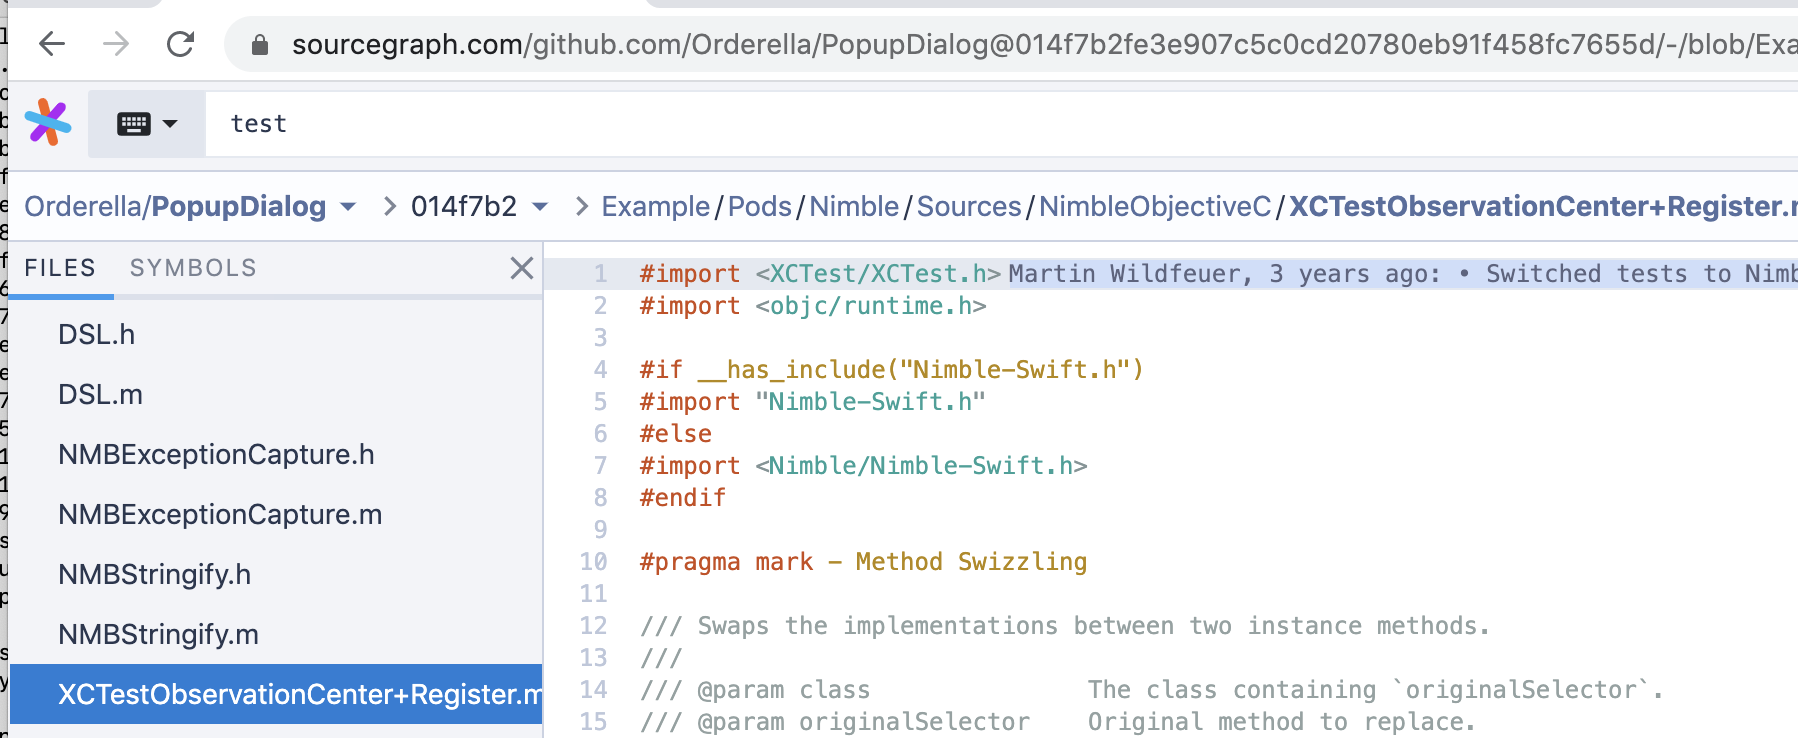Click the 'Swaps the implementations' comment line
Screen dimensions: 1798x738
tap(1065, 625)
